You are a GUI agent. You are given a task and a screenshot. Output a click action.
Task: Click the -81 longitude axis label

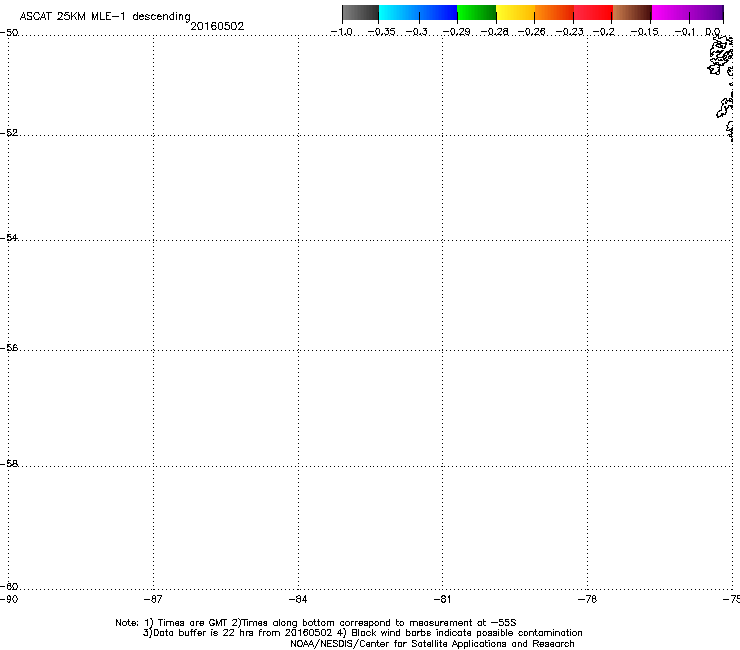(442, 599)
